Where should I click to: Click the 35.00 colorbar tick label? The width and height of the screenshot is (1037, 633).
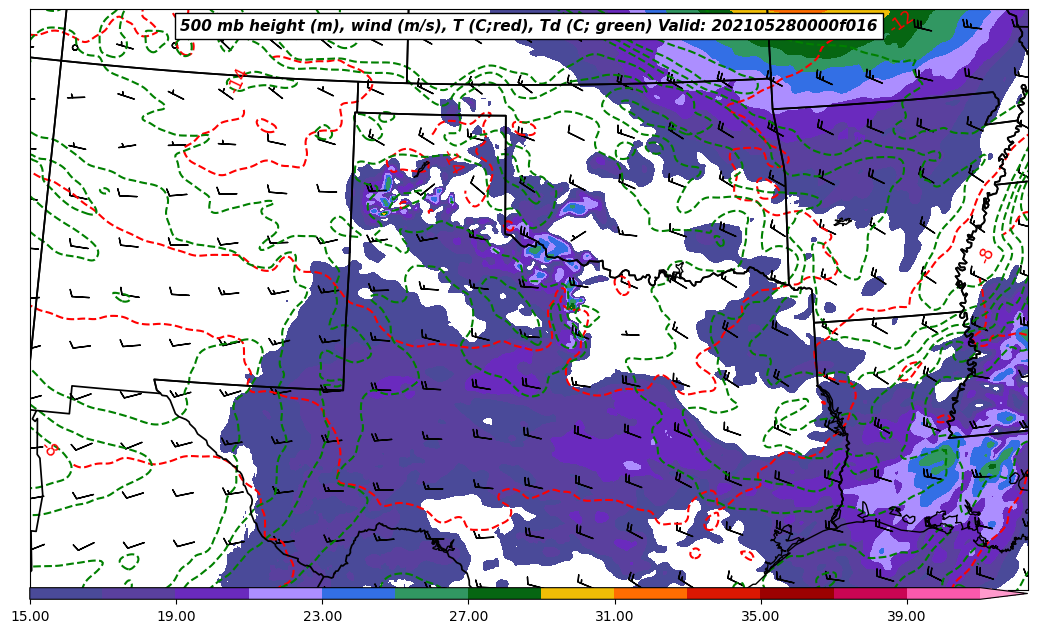coord(760,617)
